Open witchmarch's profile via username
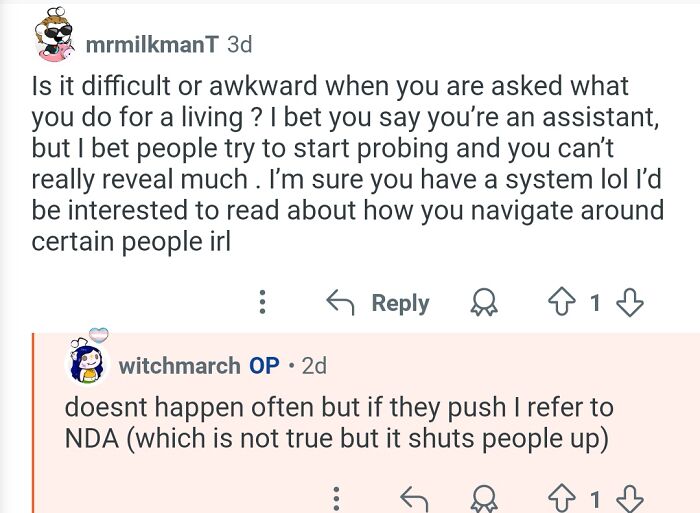The height and width of the screenshot is (513, 700). [x=179, y=366]
